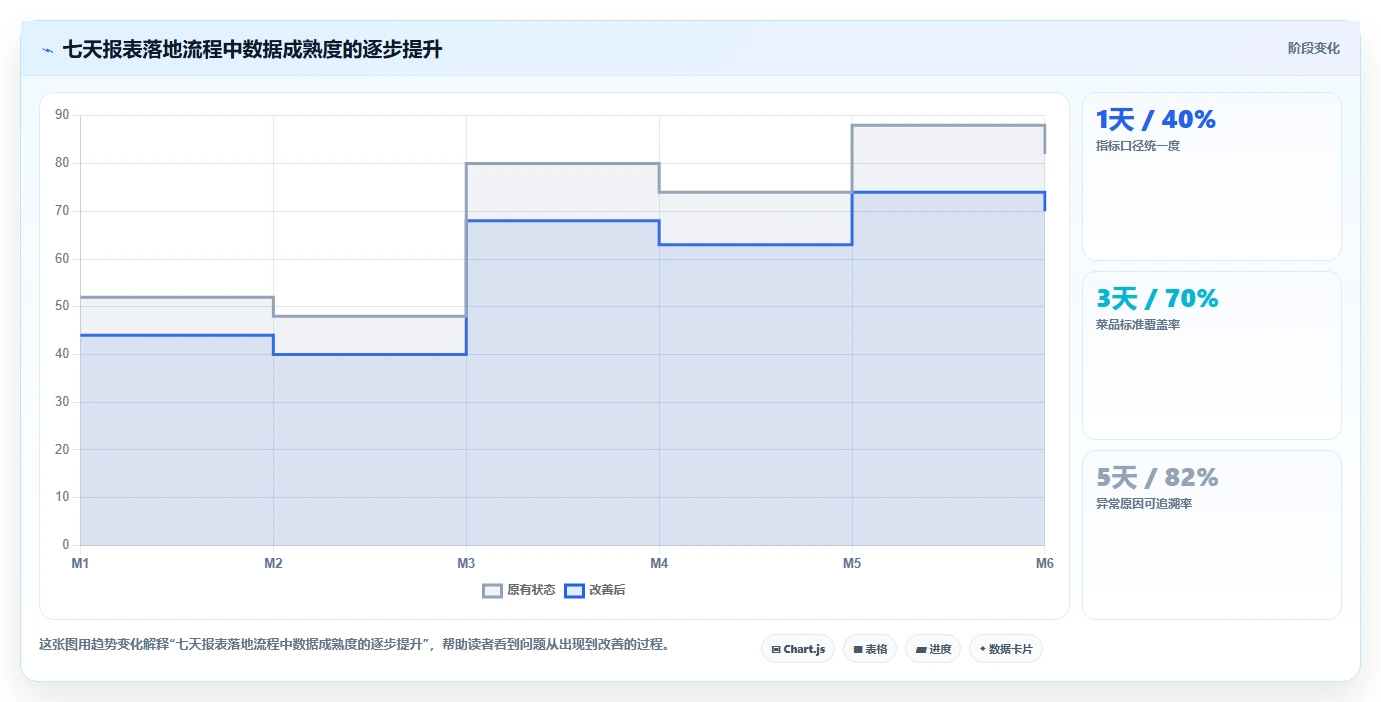Click the M3 x-axis label
Image resolution: width=1381 pixels, height=702 pixels.
tap(466, 564)
